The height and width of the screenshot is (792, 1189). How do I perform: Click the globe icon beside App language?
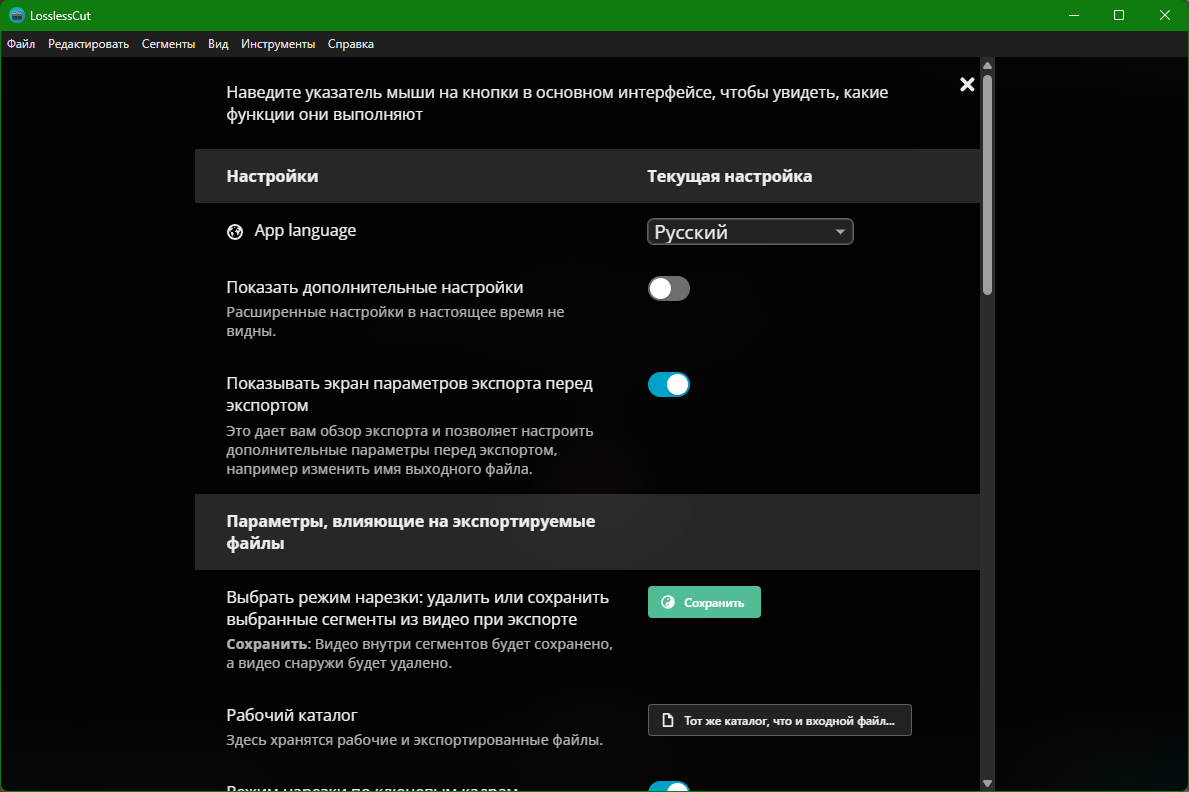point(235,231)
